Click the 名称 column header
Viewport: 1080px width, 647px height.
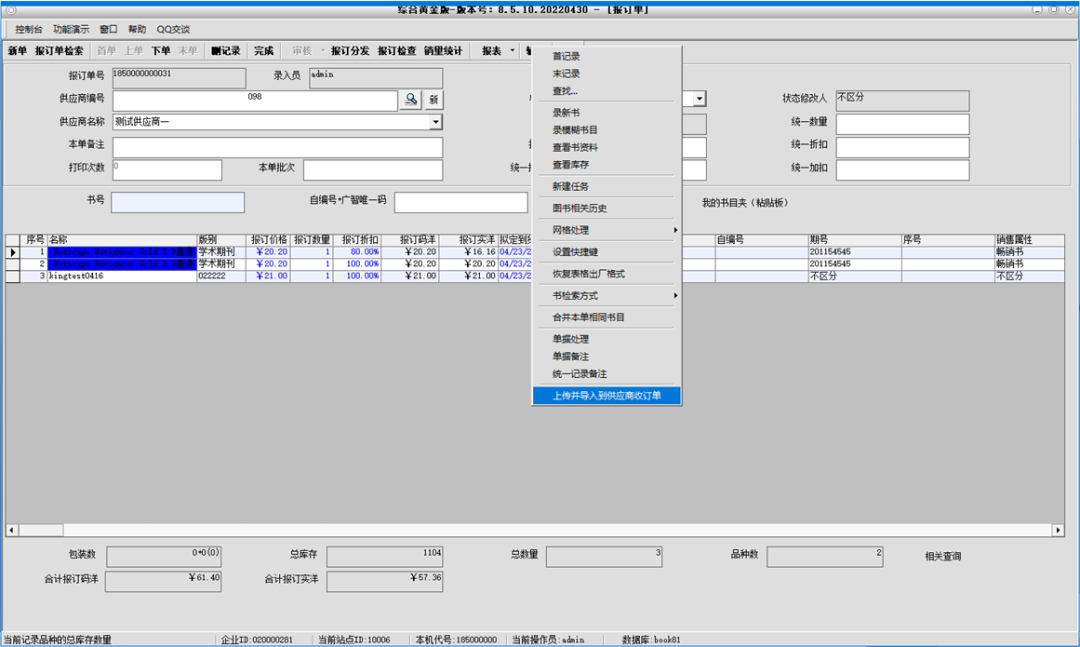tap(122, 240)
